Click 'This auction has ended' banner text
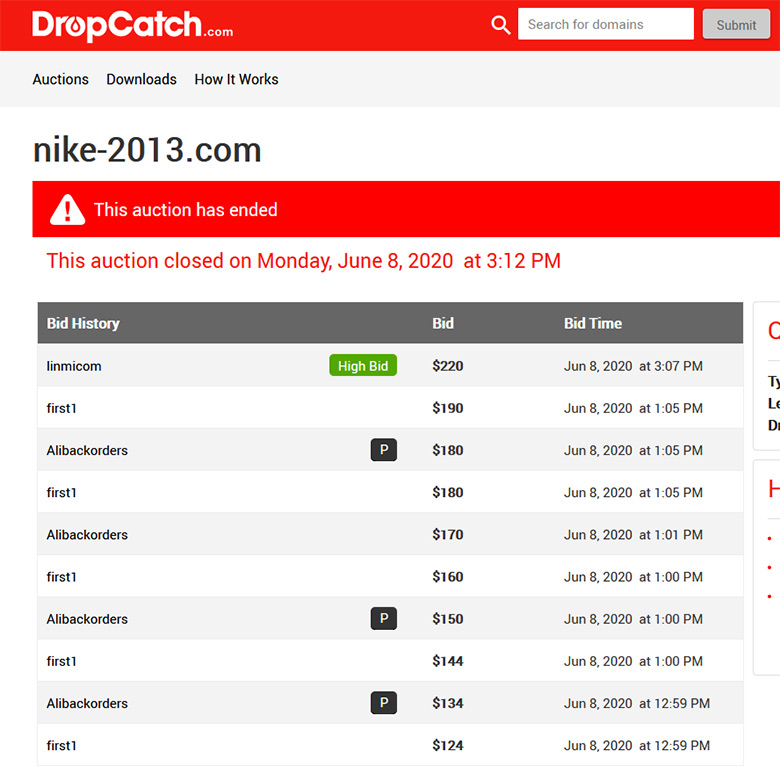 (186, 210)
